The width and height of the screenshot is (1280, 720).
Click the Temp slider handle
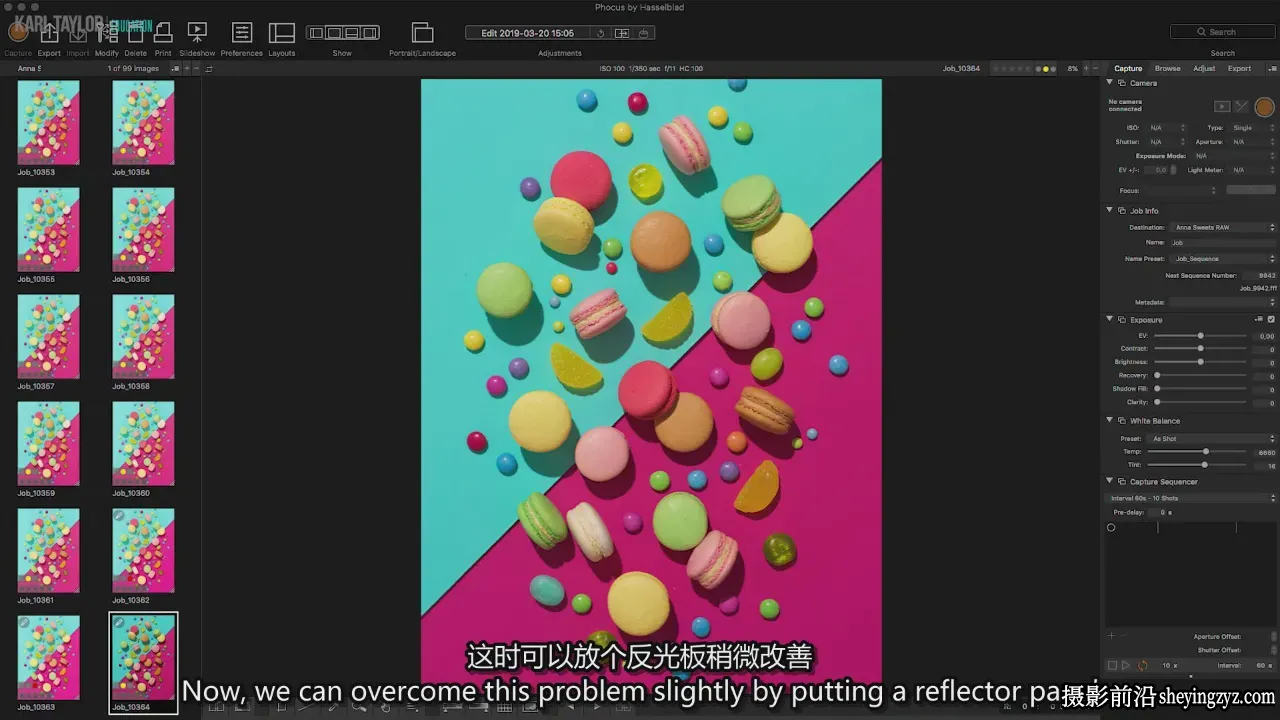pos(1206,452)
